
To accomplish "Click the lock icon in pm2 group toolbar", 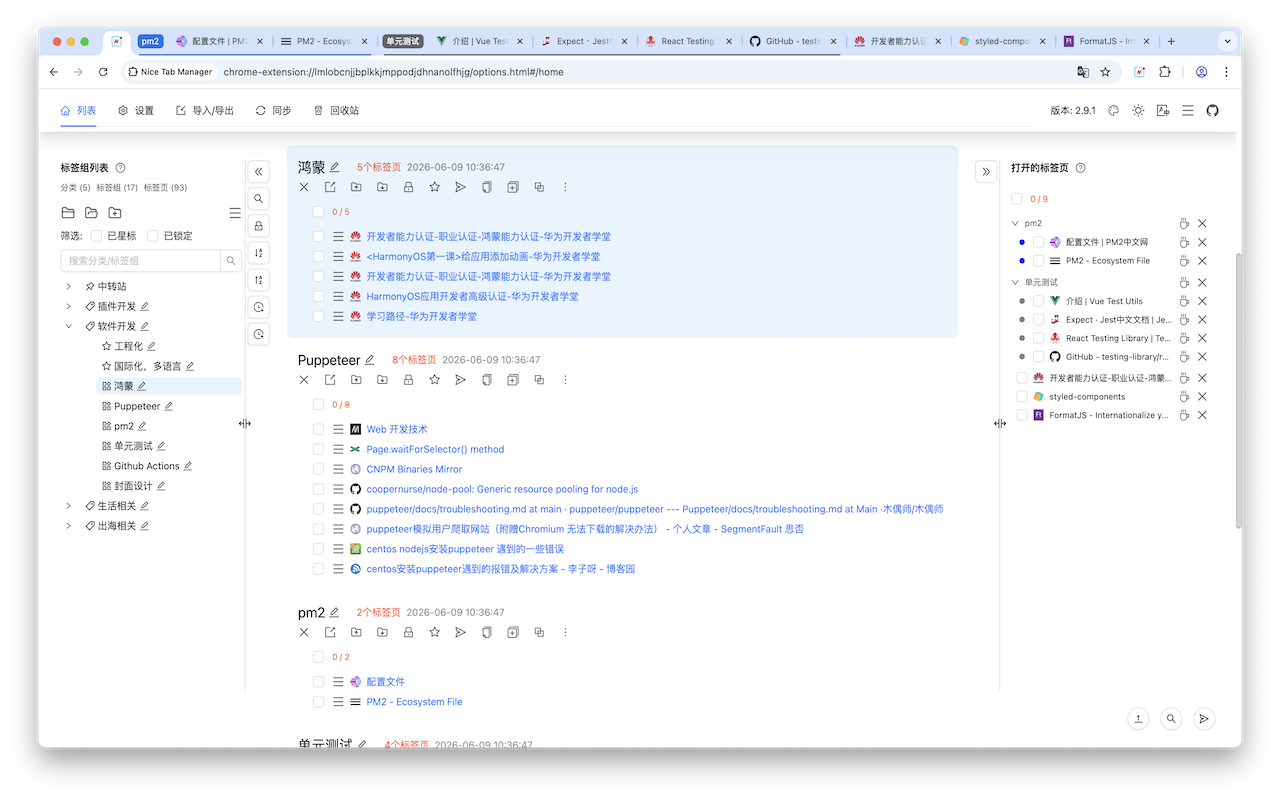I will tap(408, 632).
